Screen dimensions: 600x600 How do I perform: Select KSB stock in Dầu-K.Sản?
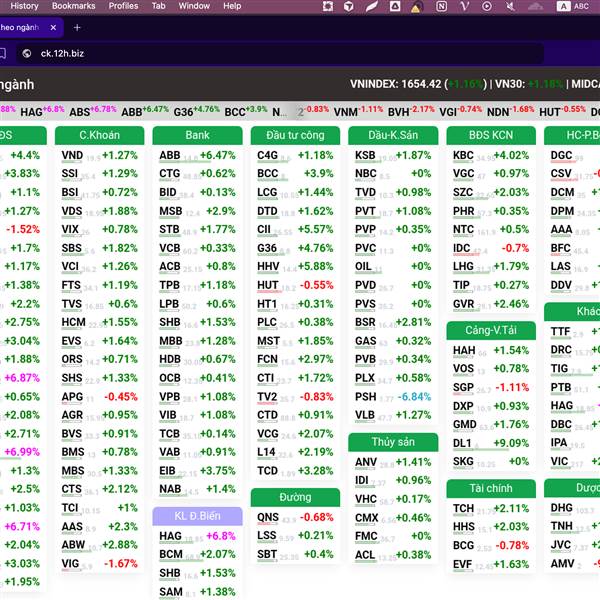pyautogui.click(x=393, y=155)
